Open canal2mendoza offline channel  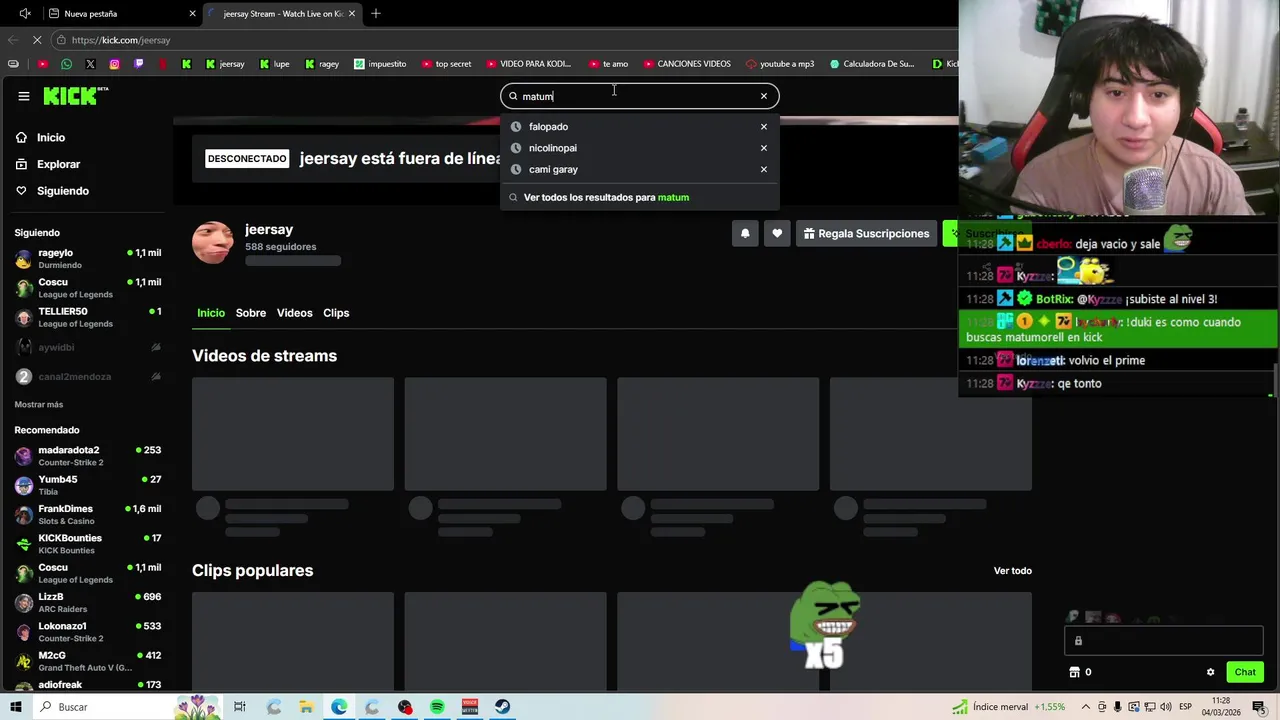pos(88,377)
